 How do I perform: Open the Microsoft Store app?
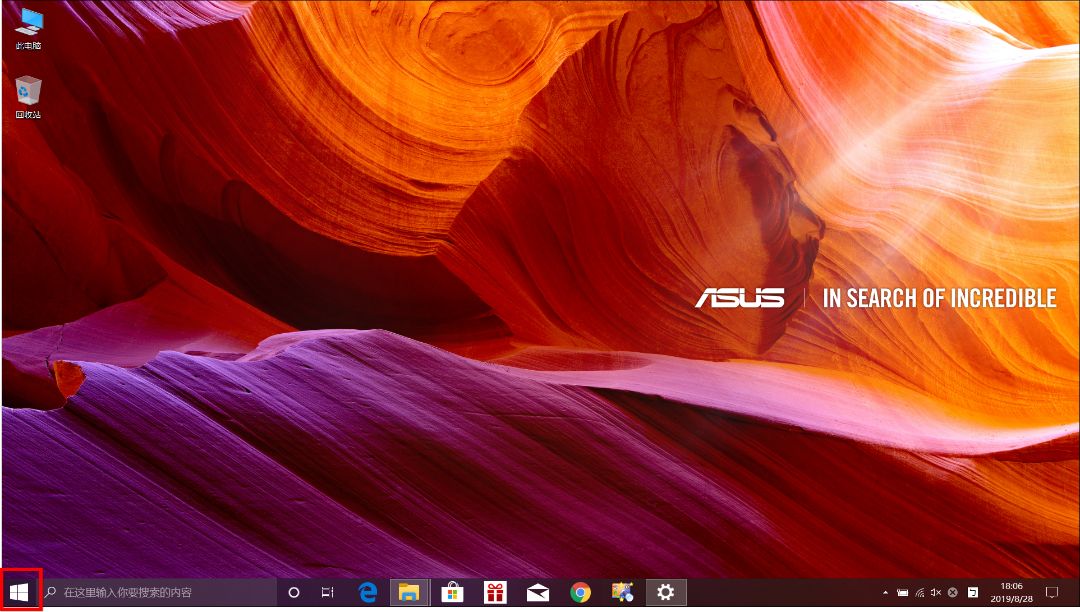tap(452, 593)
